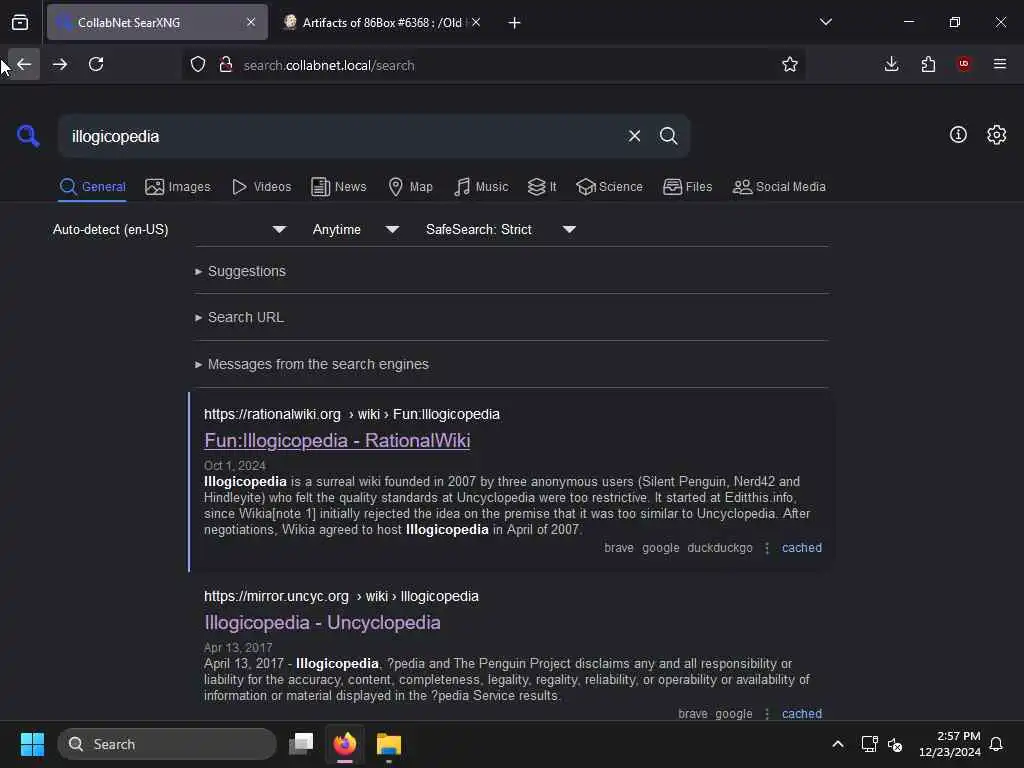Image resolution: width=1024 pixels, height=768 pixels.
Task: Click brave engine on RationalWiki result
Action: pyautogui.click(x=618, y=548)
